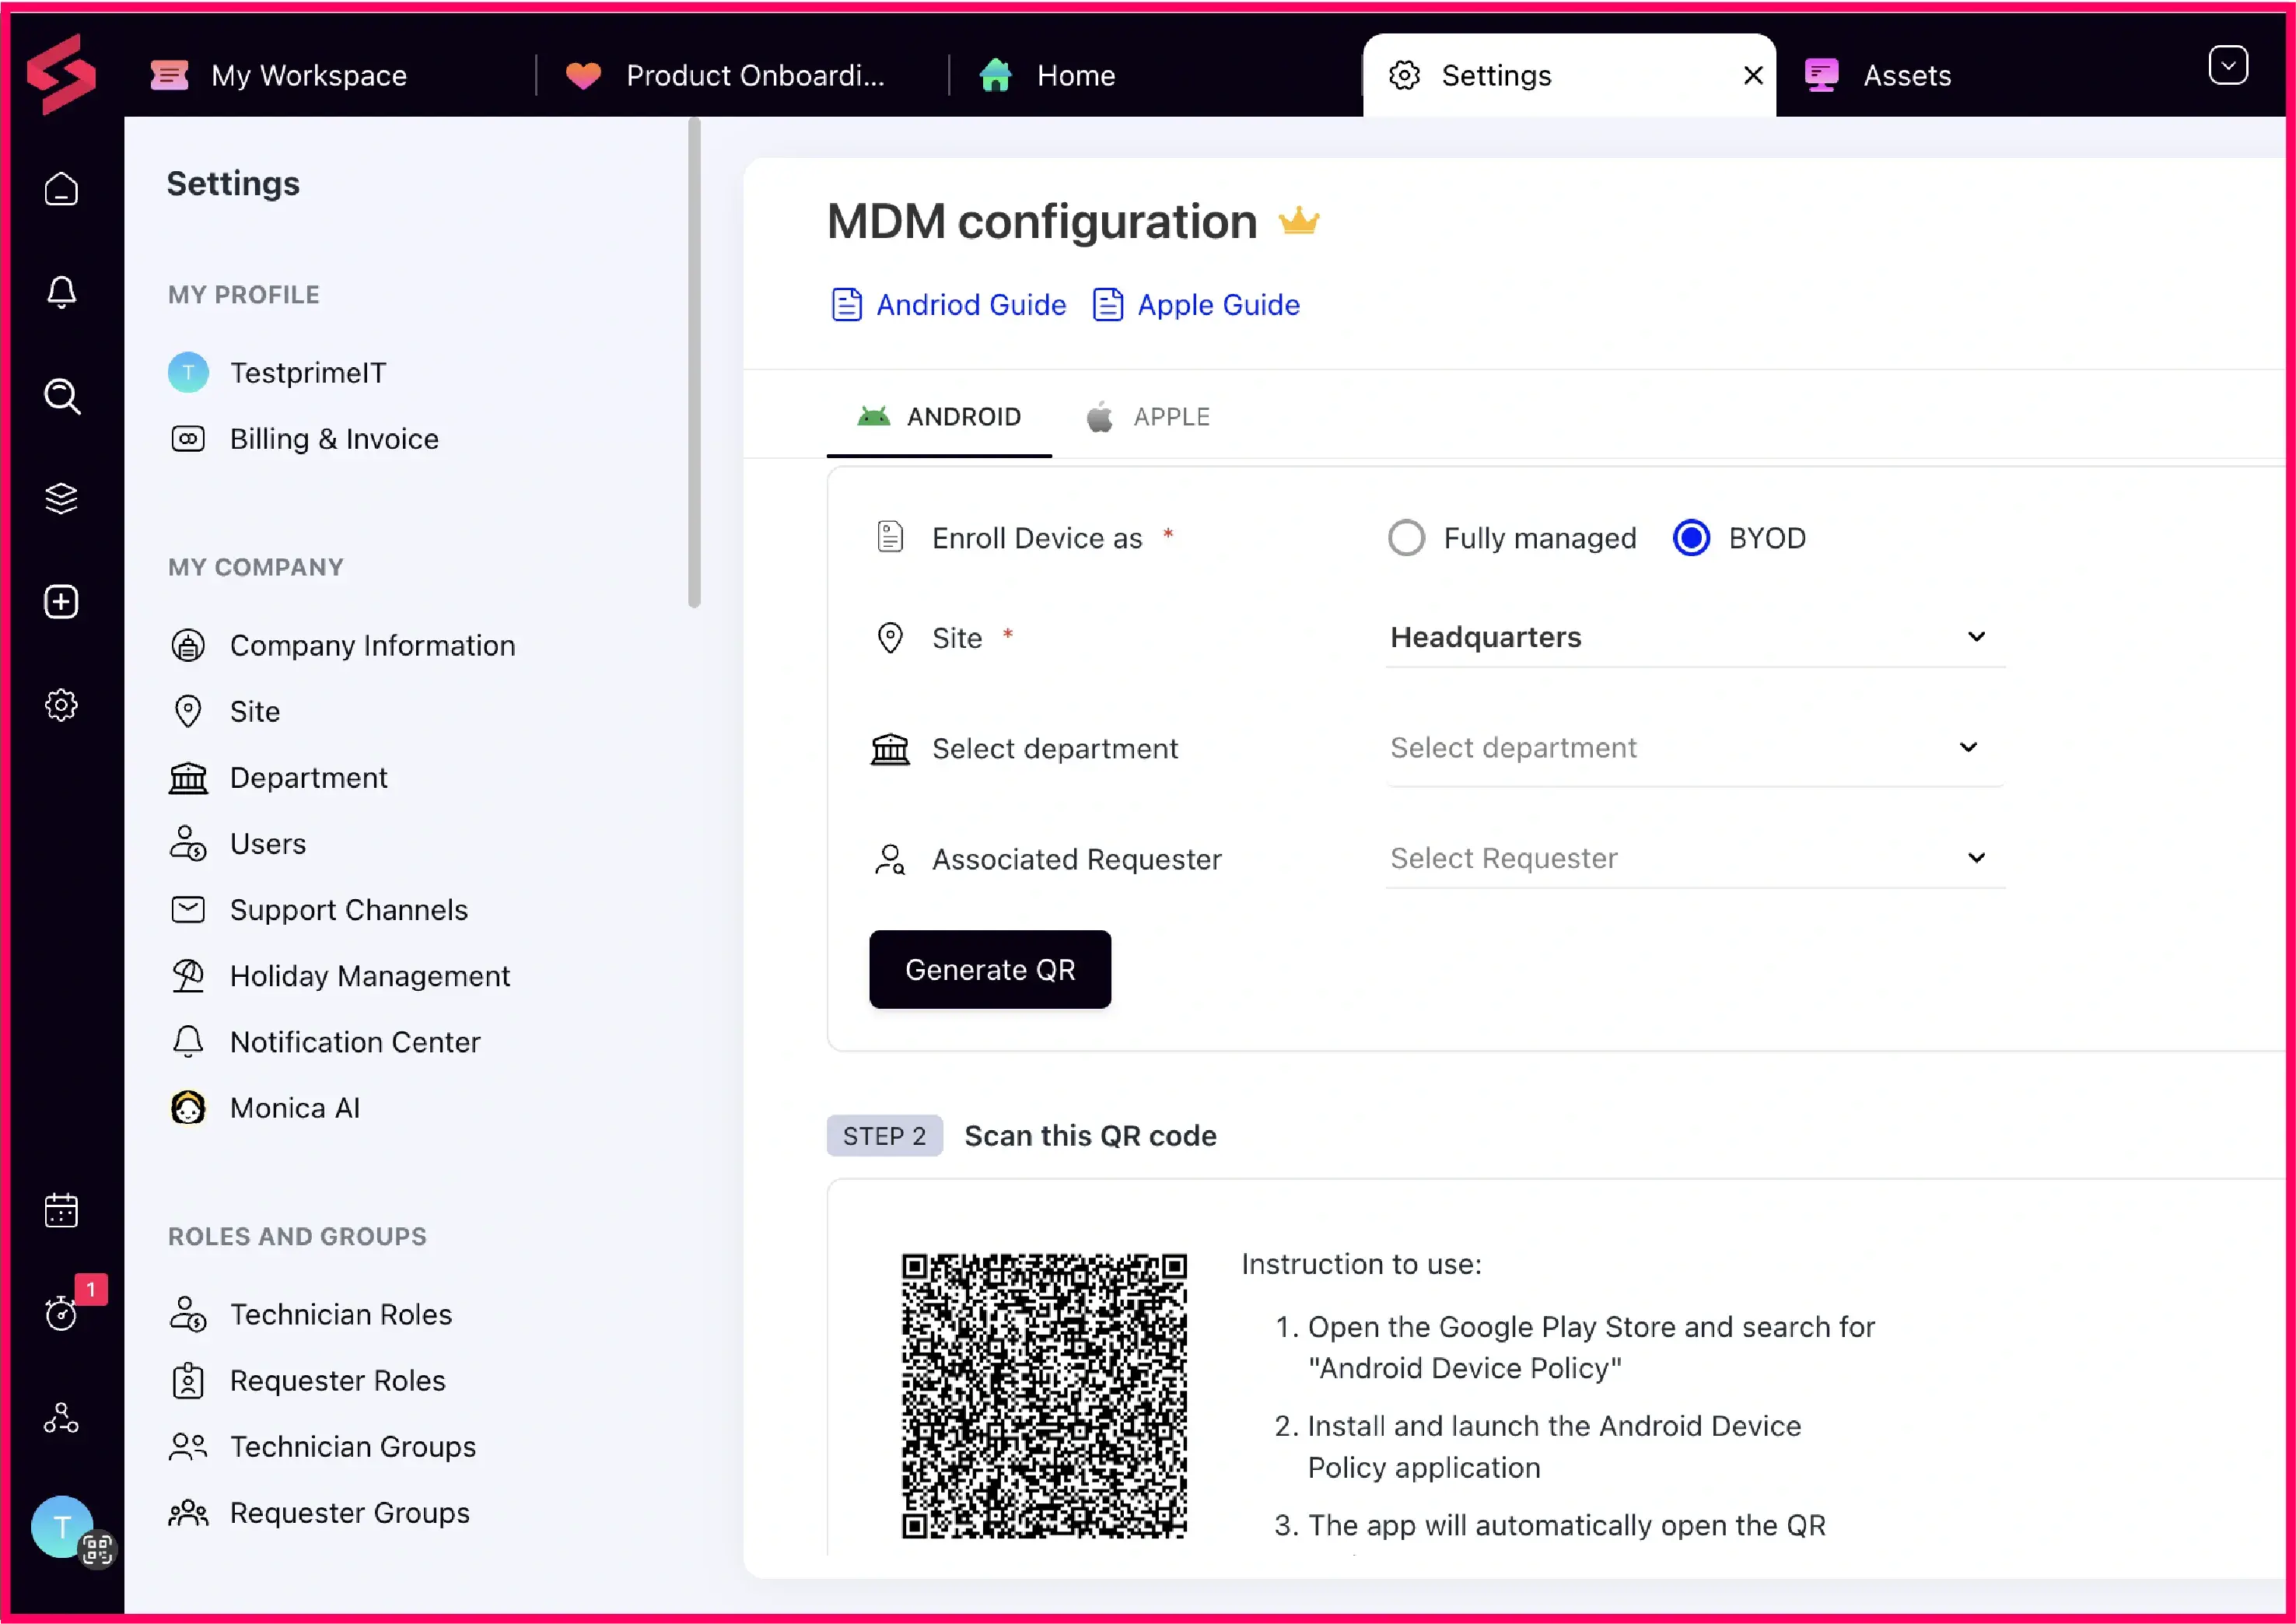Image resolution: width=2296 pixels, height=1624 pixels.
Task: Expand the tab overflow chevron at top right
Action: [x=2228, y=66]
